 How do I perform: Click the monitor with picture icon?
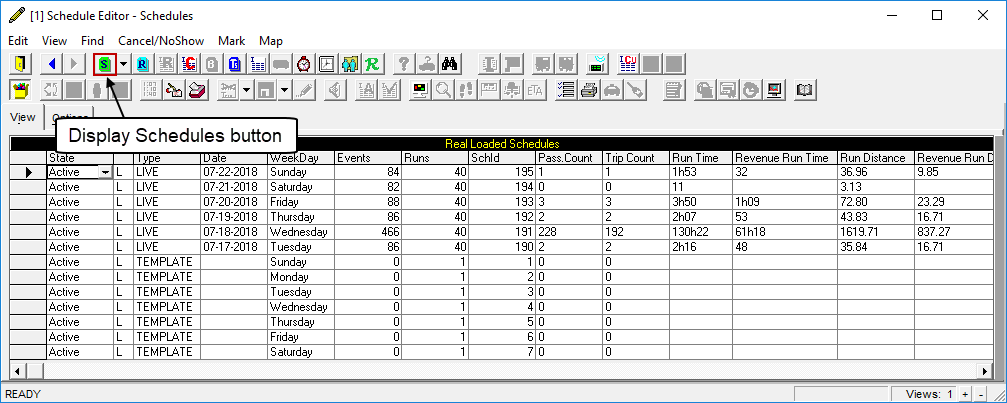coord(776,90)
